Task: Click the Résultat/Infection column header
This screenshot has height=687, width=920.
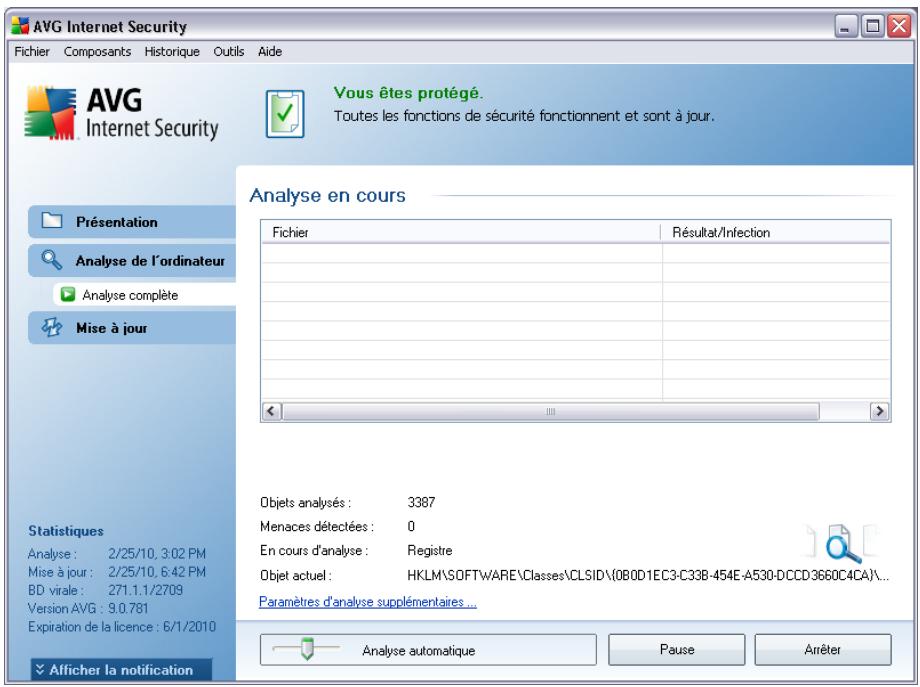Action: [x=776, y=232]
